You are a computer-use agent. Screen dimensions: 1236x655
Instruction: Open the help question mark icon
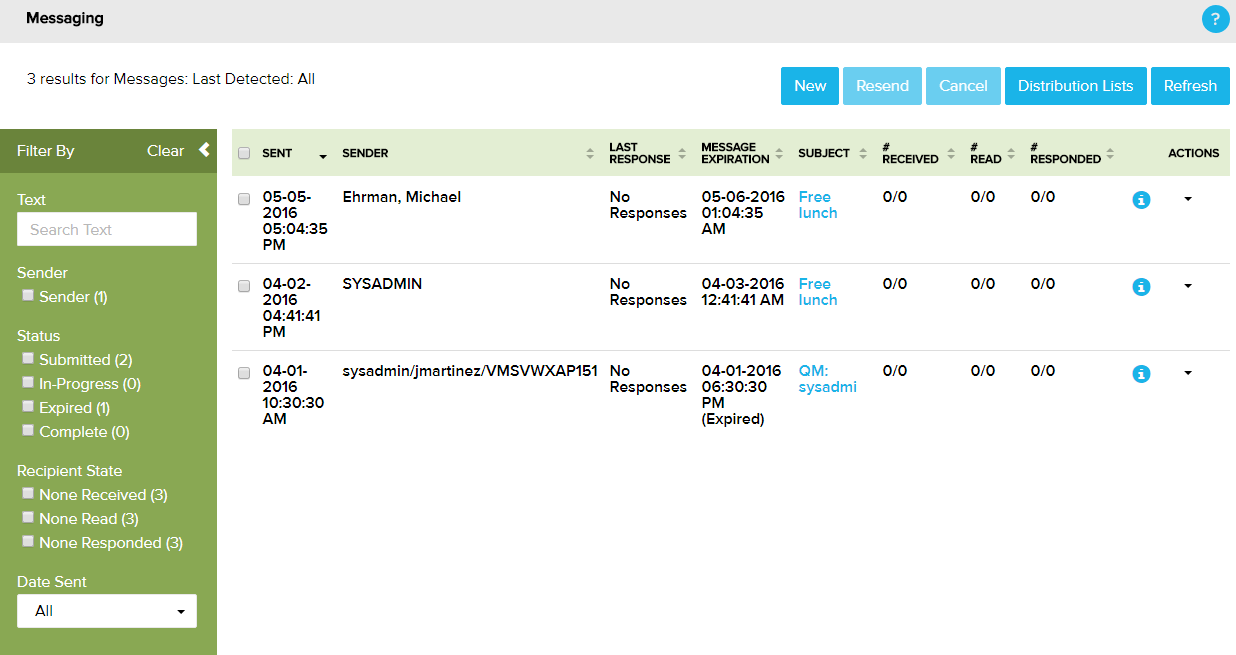1215,19
